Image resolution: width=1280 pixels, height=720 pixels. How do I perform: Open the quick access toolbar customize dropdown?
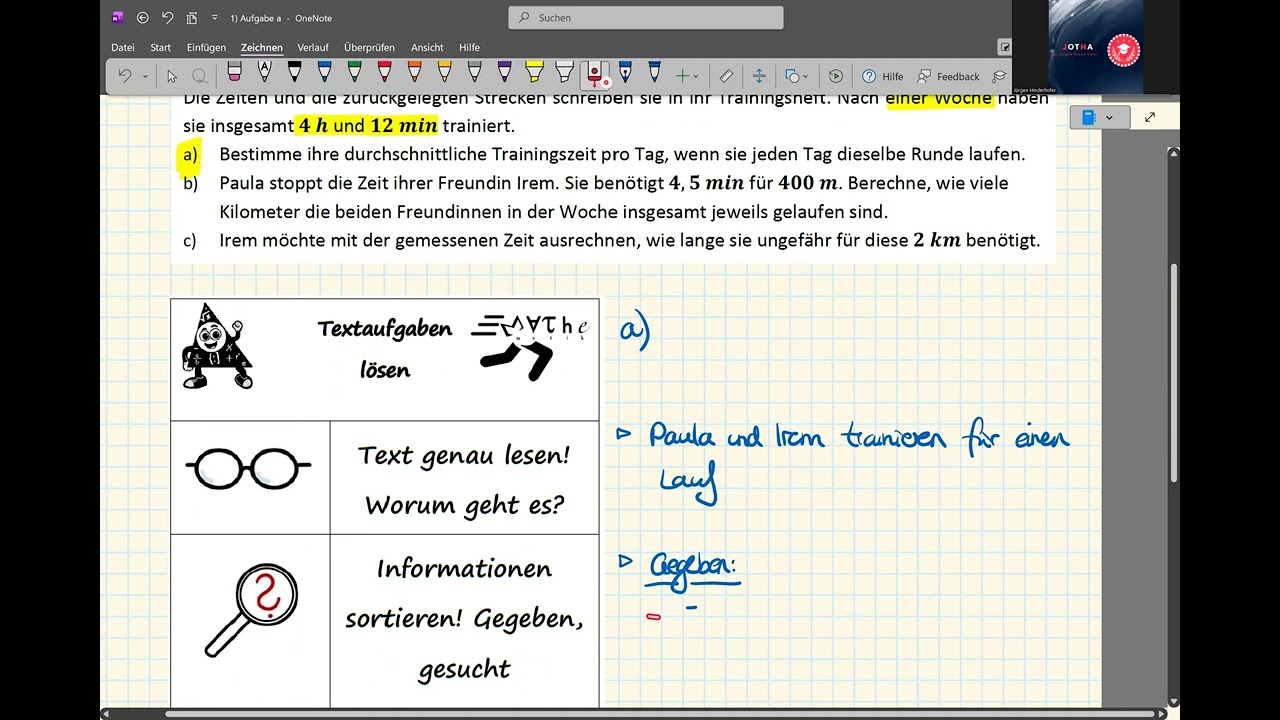pos(214,17)
